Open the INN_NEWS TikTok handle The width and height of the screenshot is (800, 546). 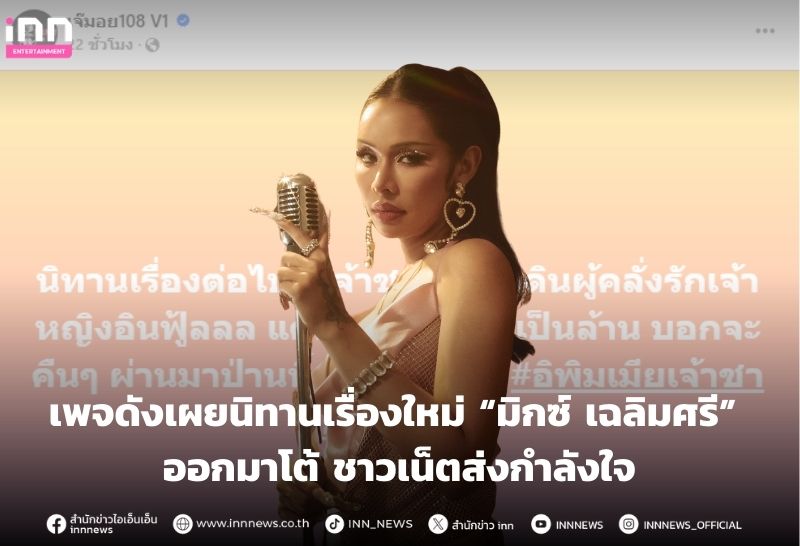[x=380, y=524]
